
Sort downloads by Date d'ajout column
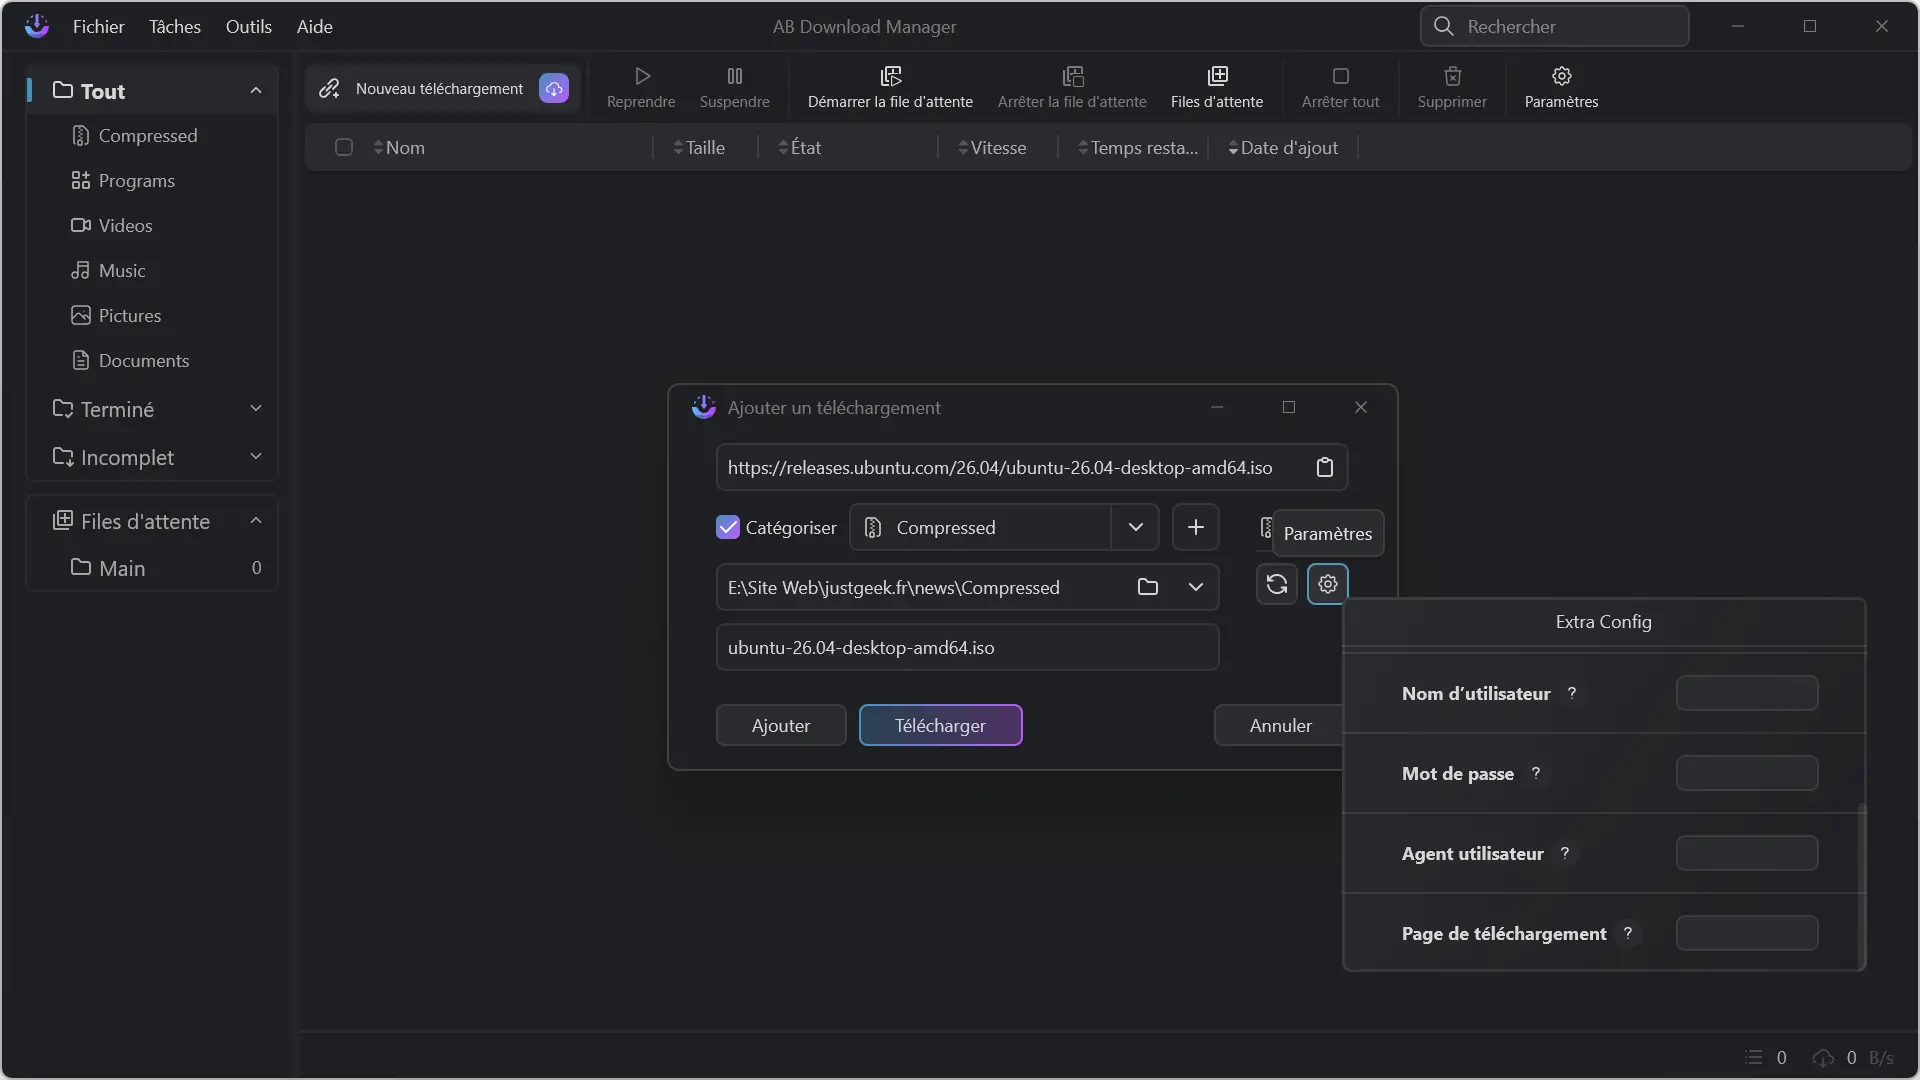pos(1283,147)
